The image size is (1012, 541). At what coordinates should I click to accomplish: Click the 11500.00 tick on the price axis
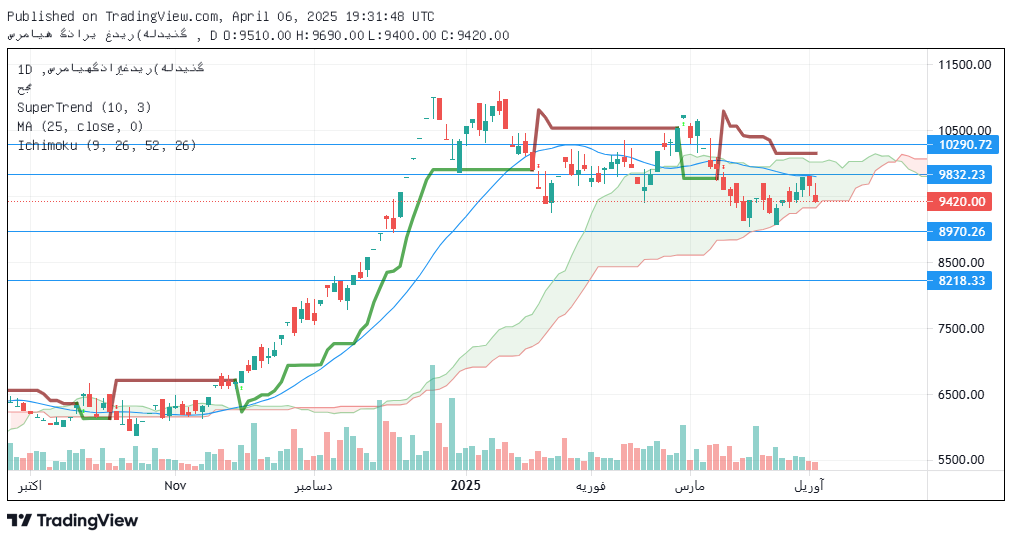pyautogui.click(x=964, y=64)
